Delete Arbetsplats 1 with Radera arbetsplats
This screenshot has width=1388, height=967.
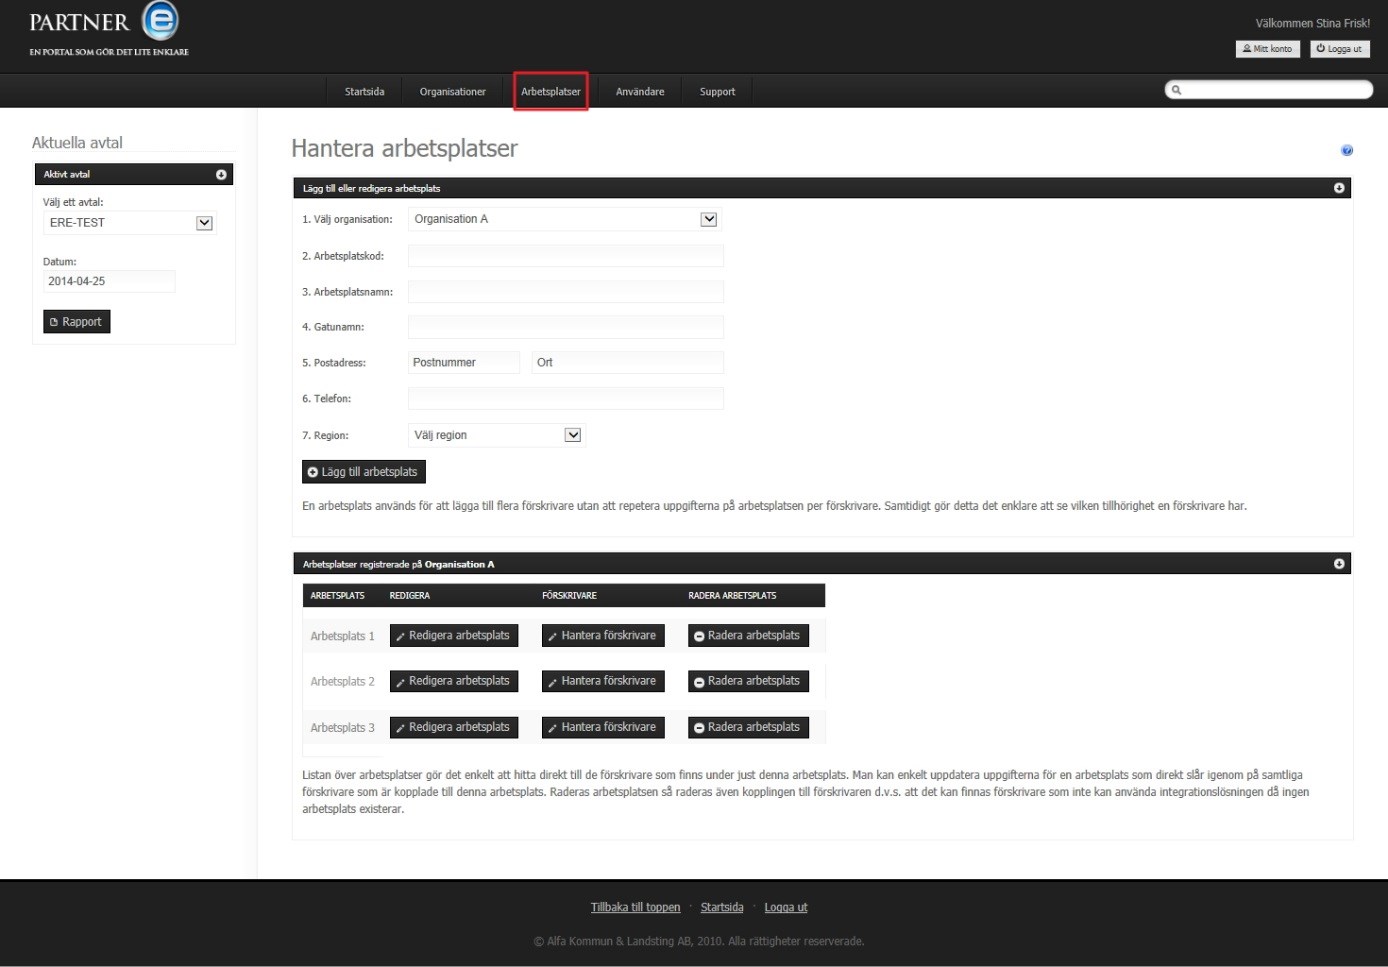[748, 636]
